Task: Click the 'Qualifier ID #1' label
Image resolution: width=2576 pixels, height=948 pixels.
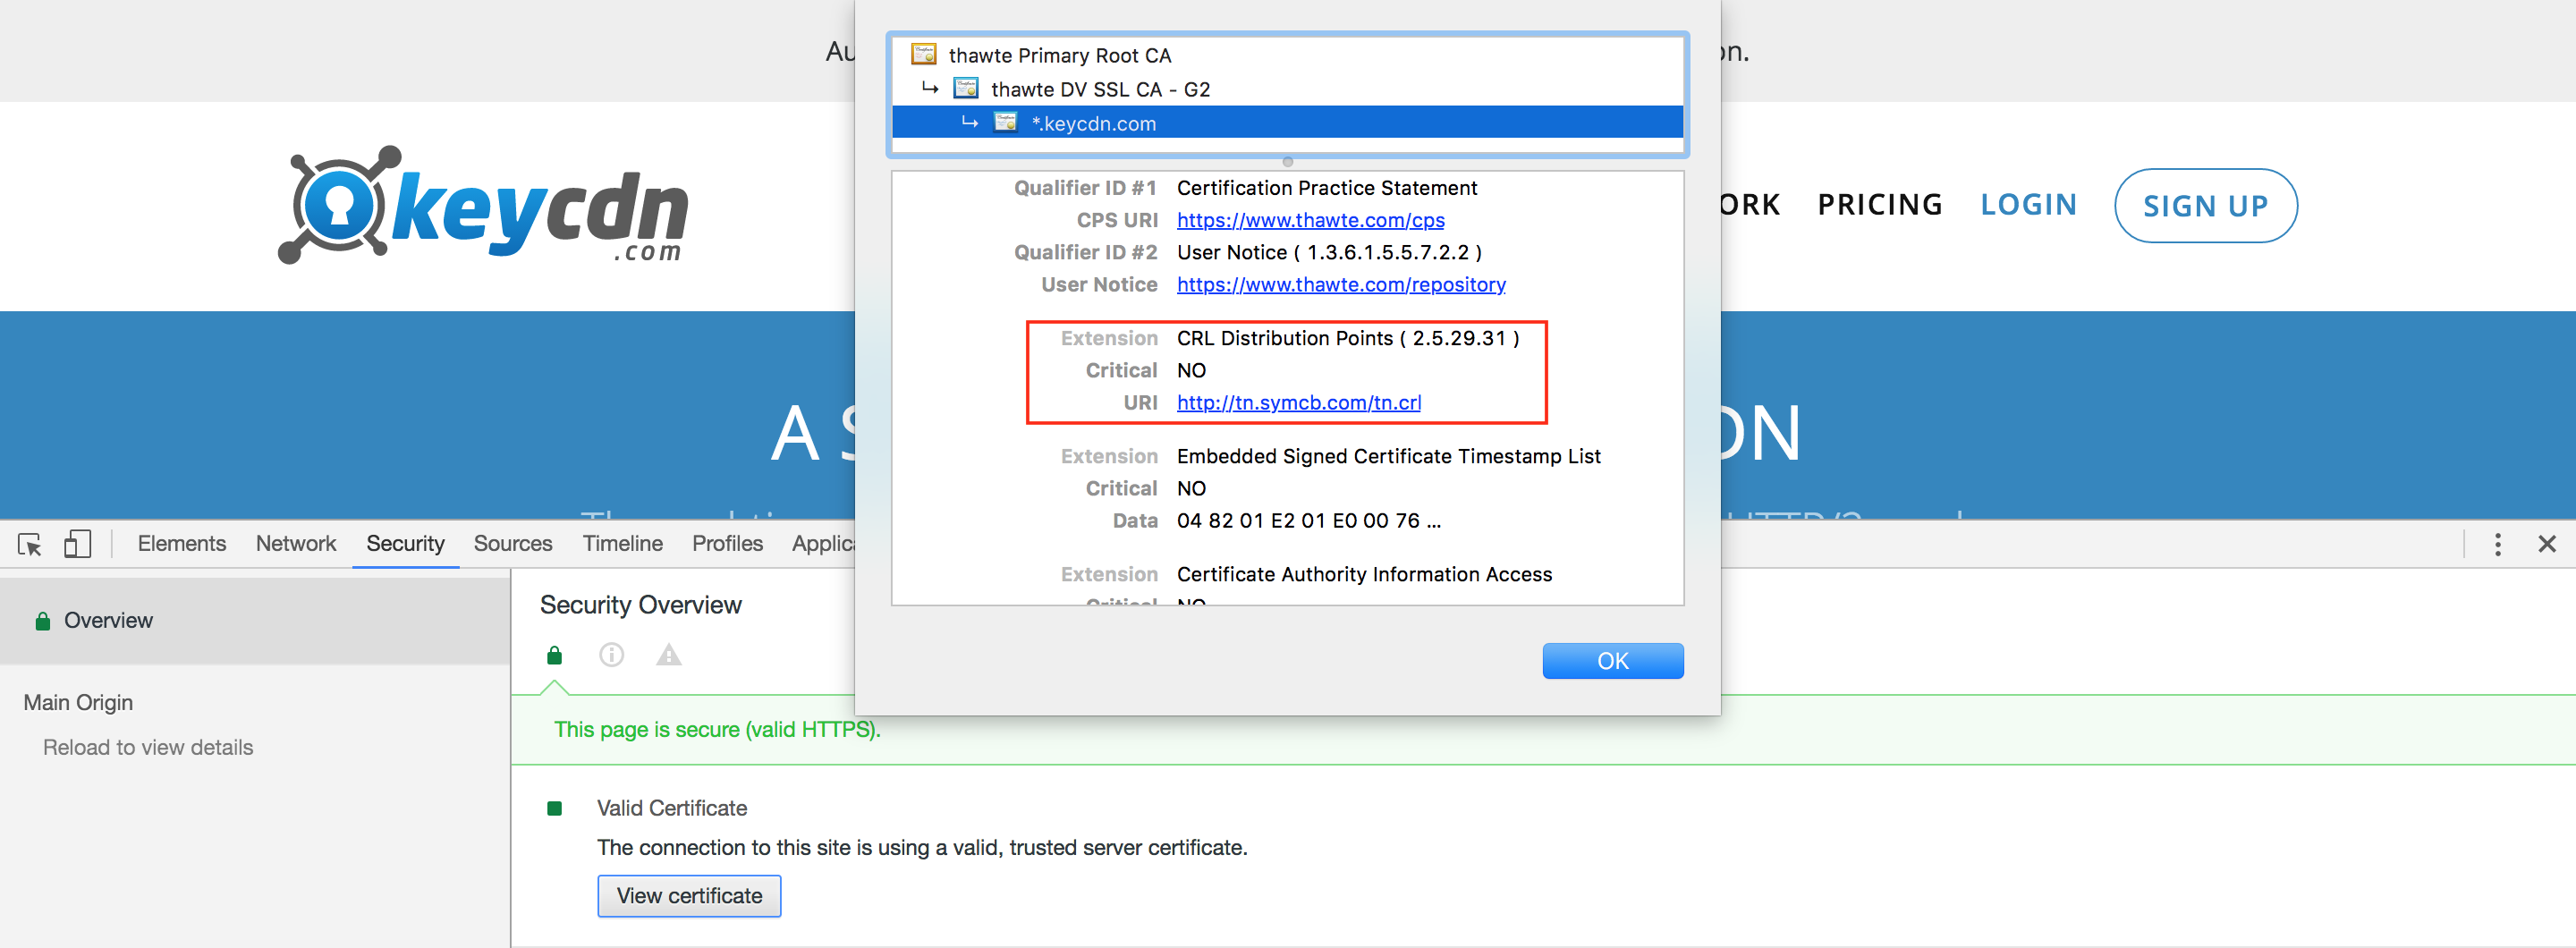Action: [x=1085, y=188]
